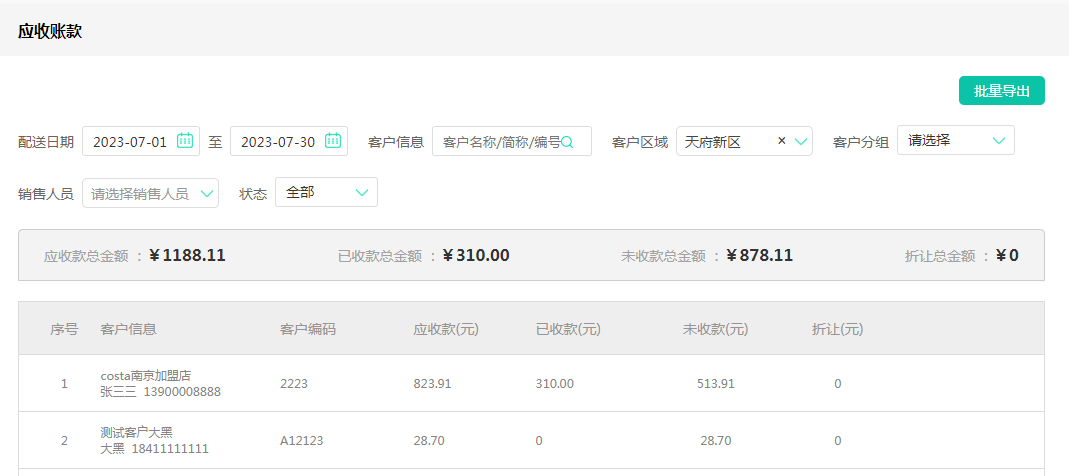
Task: Open the 状态 dropdown showing 全部
Action: pyautogui.click(x=326, y=192)
